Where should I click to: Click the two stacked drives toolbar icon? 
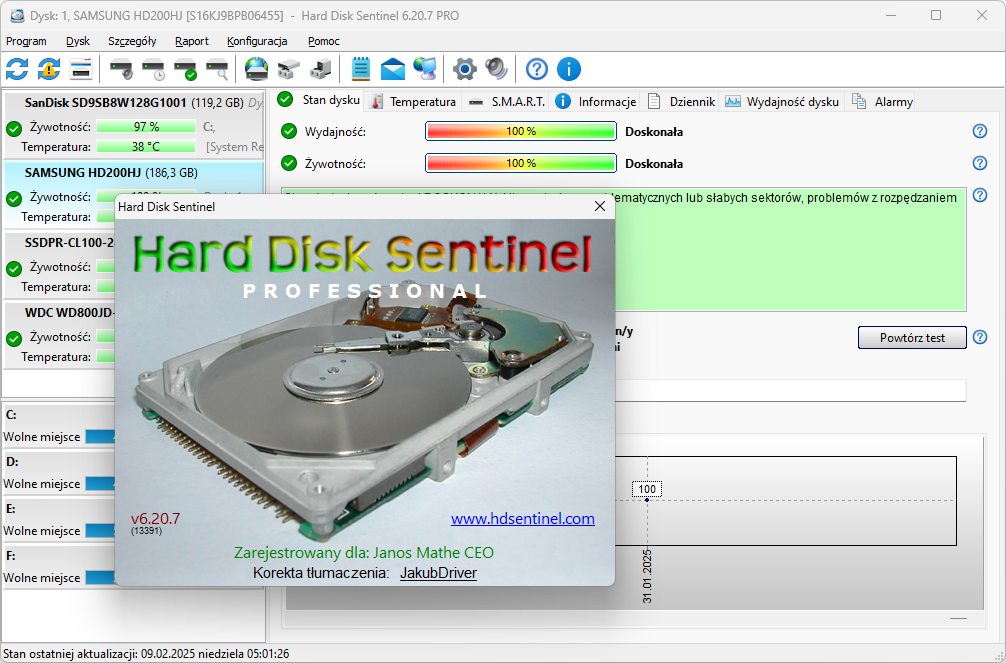pyautogui.click(x=289, y=69)
